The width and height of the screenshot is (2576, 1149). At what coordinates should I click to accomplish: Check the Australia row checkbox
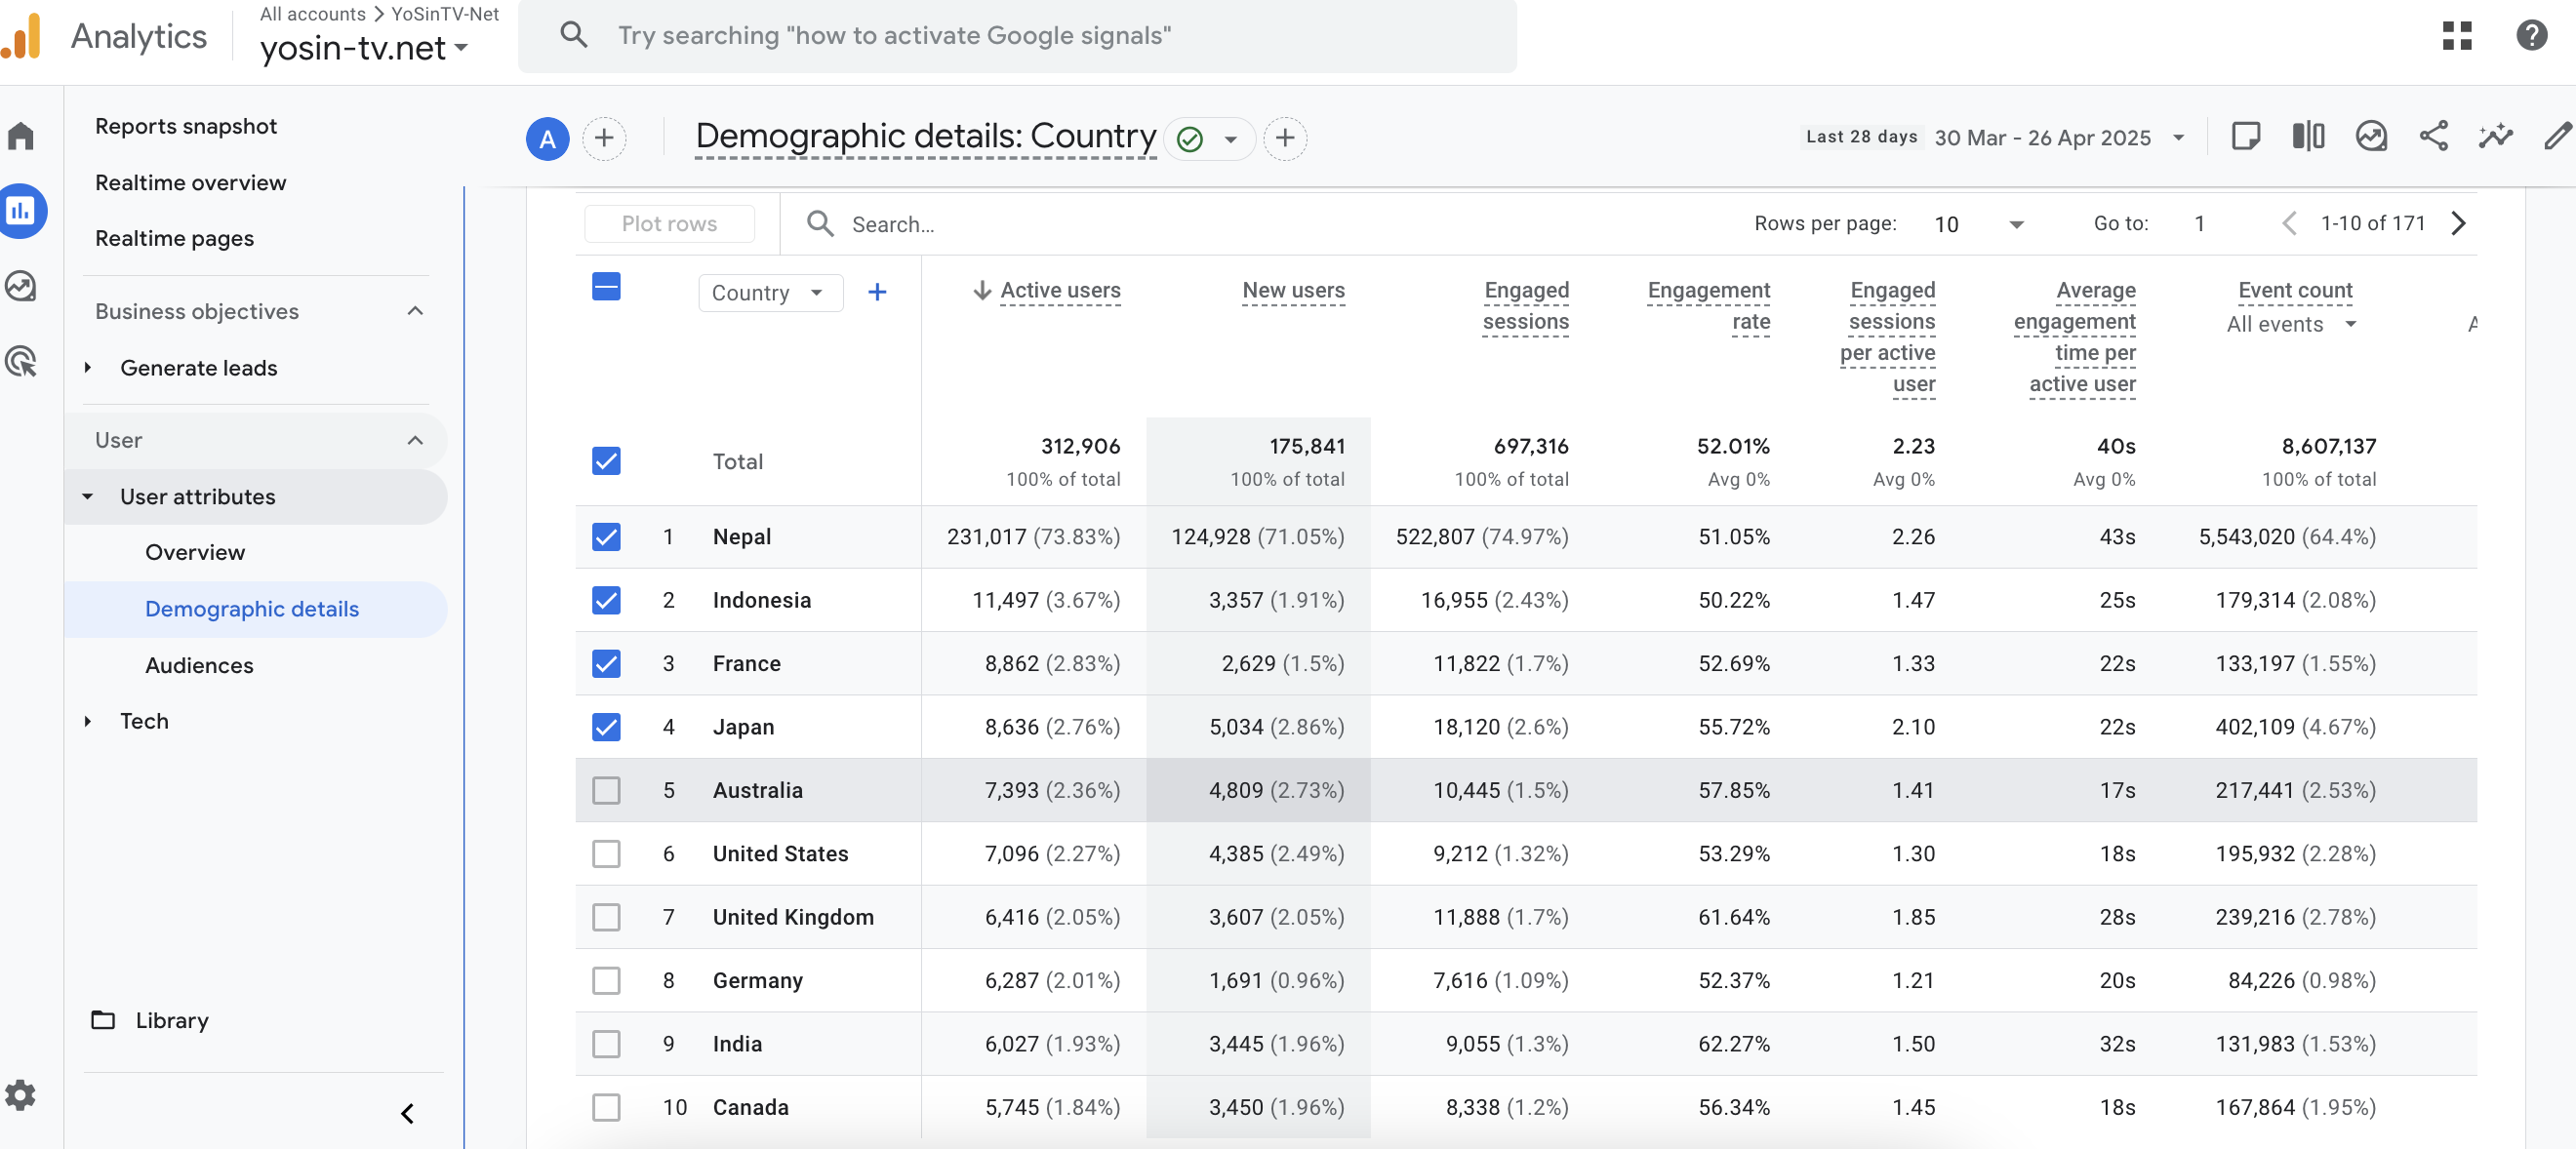pos(606,790)
